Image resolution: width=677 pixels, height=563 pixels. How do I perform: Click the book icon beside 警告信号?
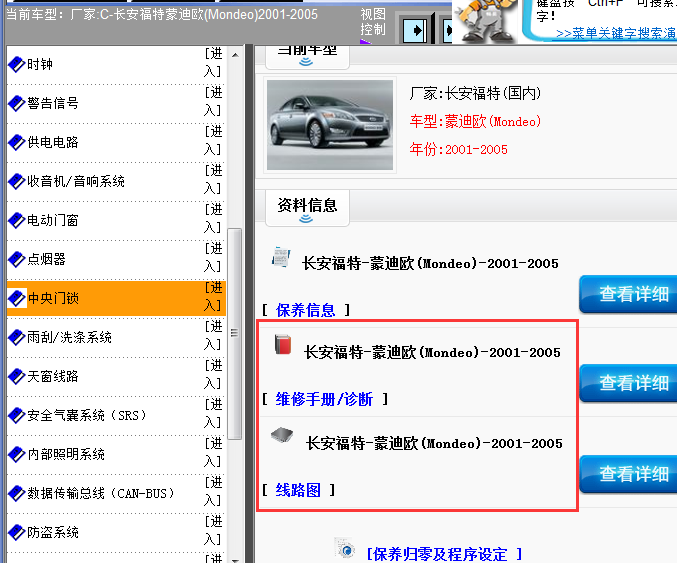click(17, 104)
